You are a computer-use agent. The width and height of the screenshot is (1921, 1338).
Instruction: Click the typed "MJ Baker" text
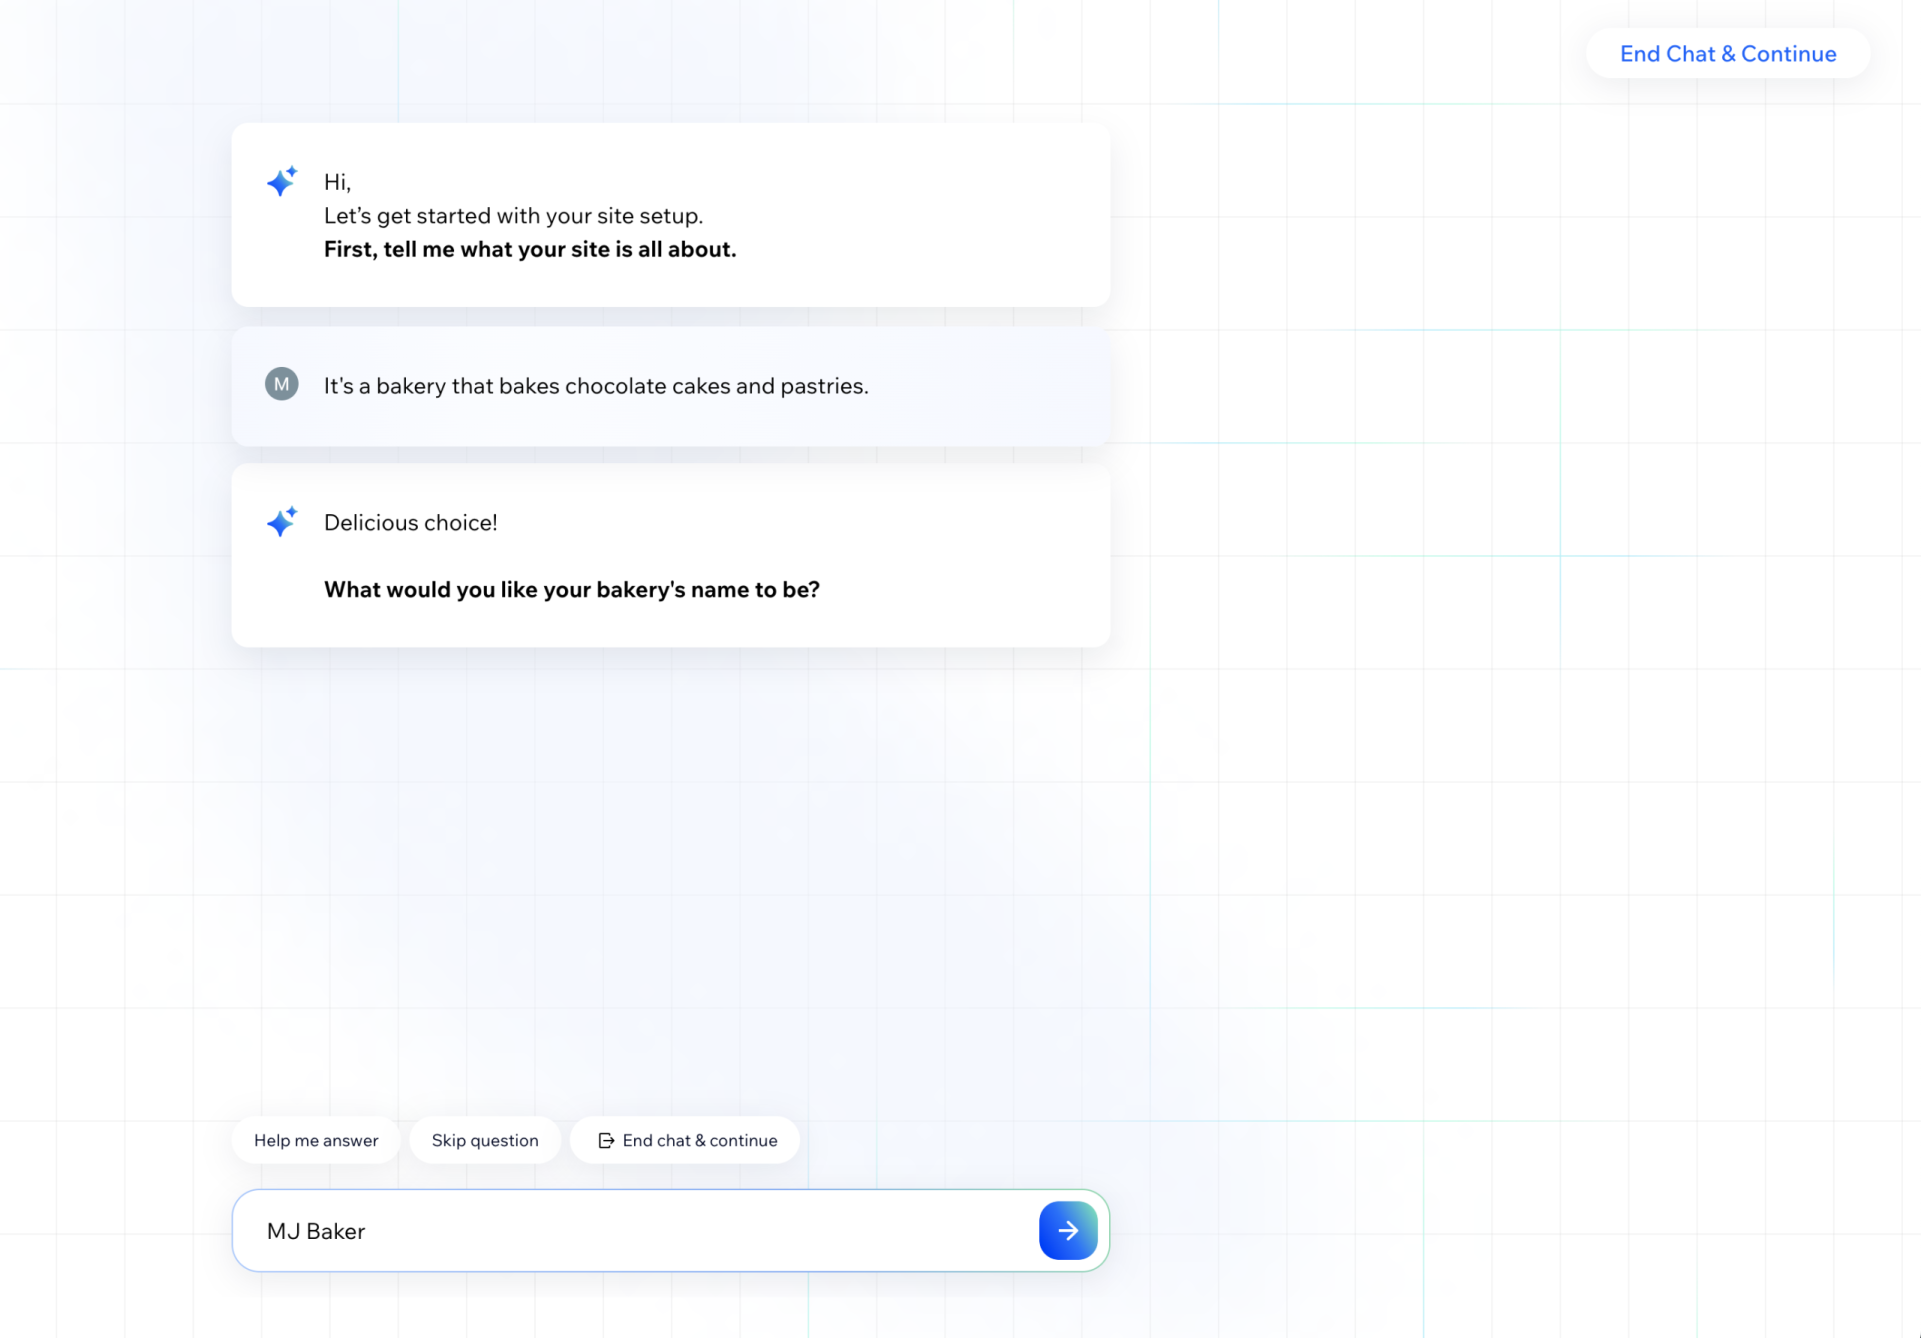[x=316, y=1231]
